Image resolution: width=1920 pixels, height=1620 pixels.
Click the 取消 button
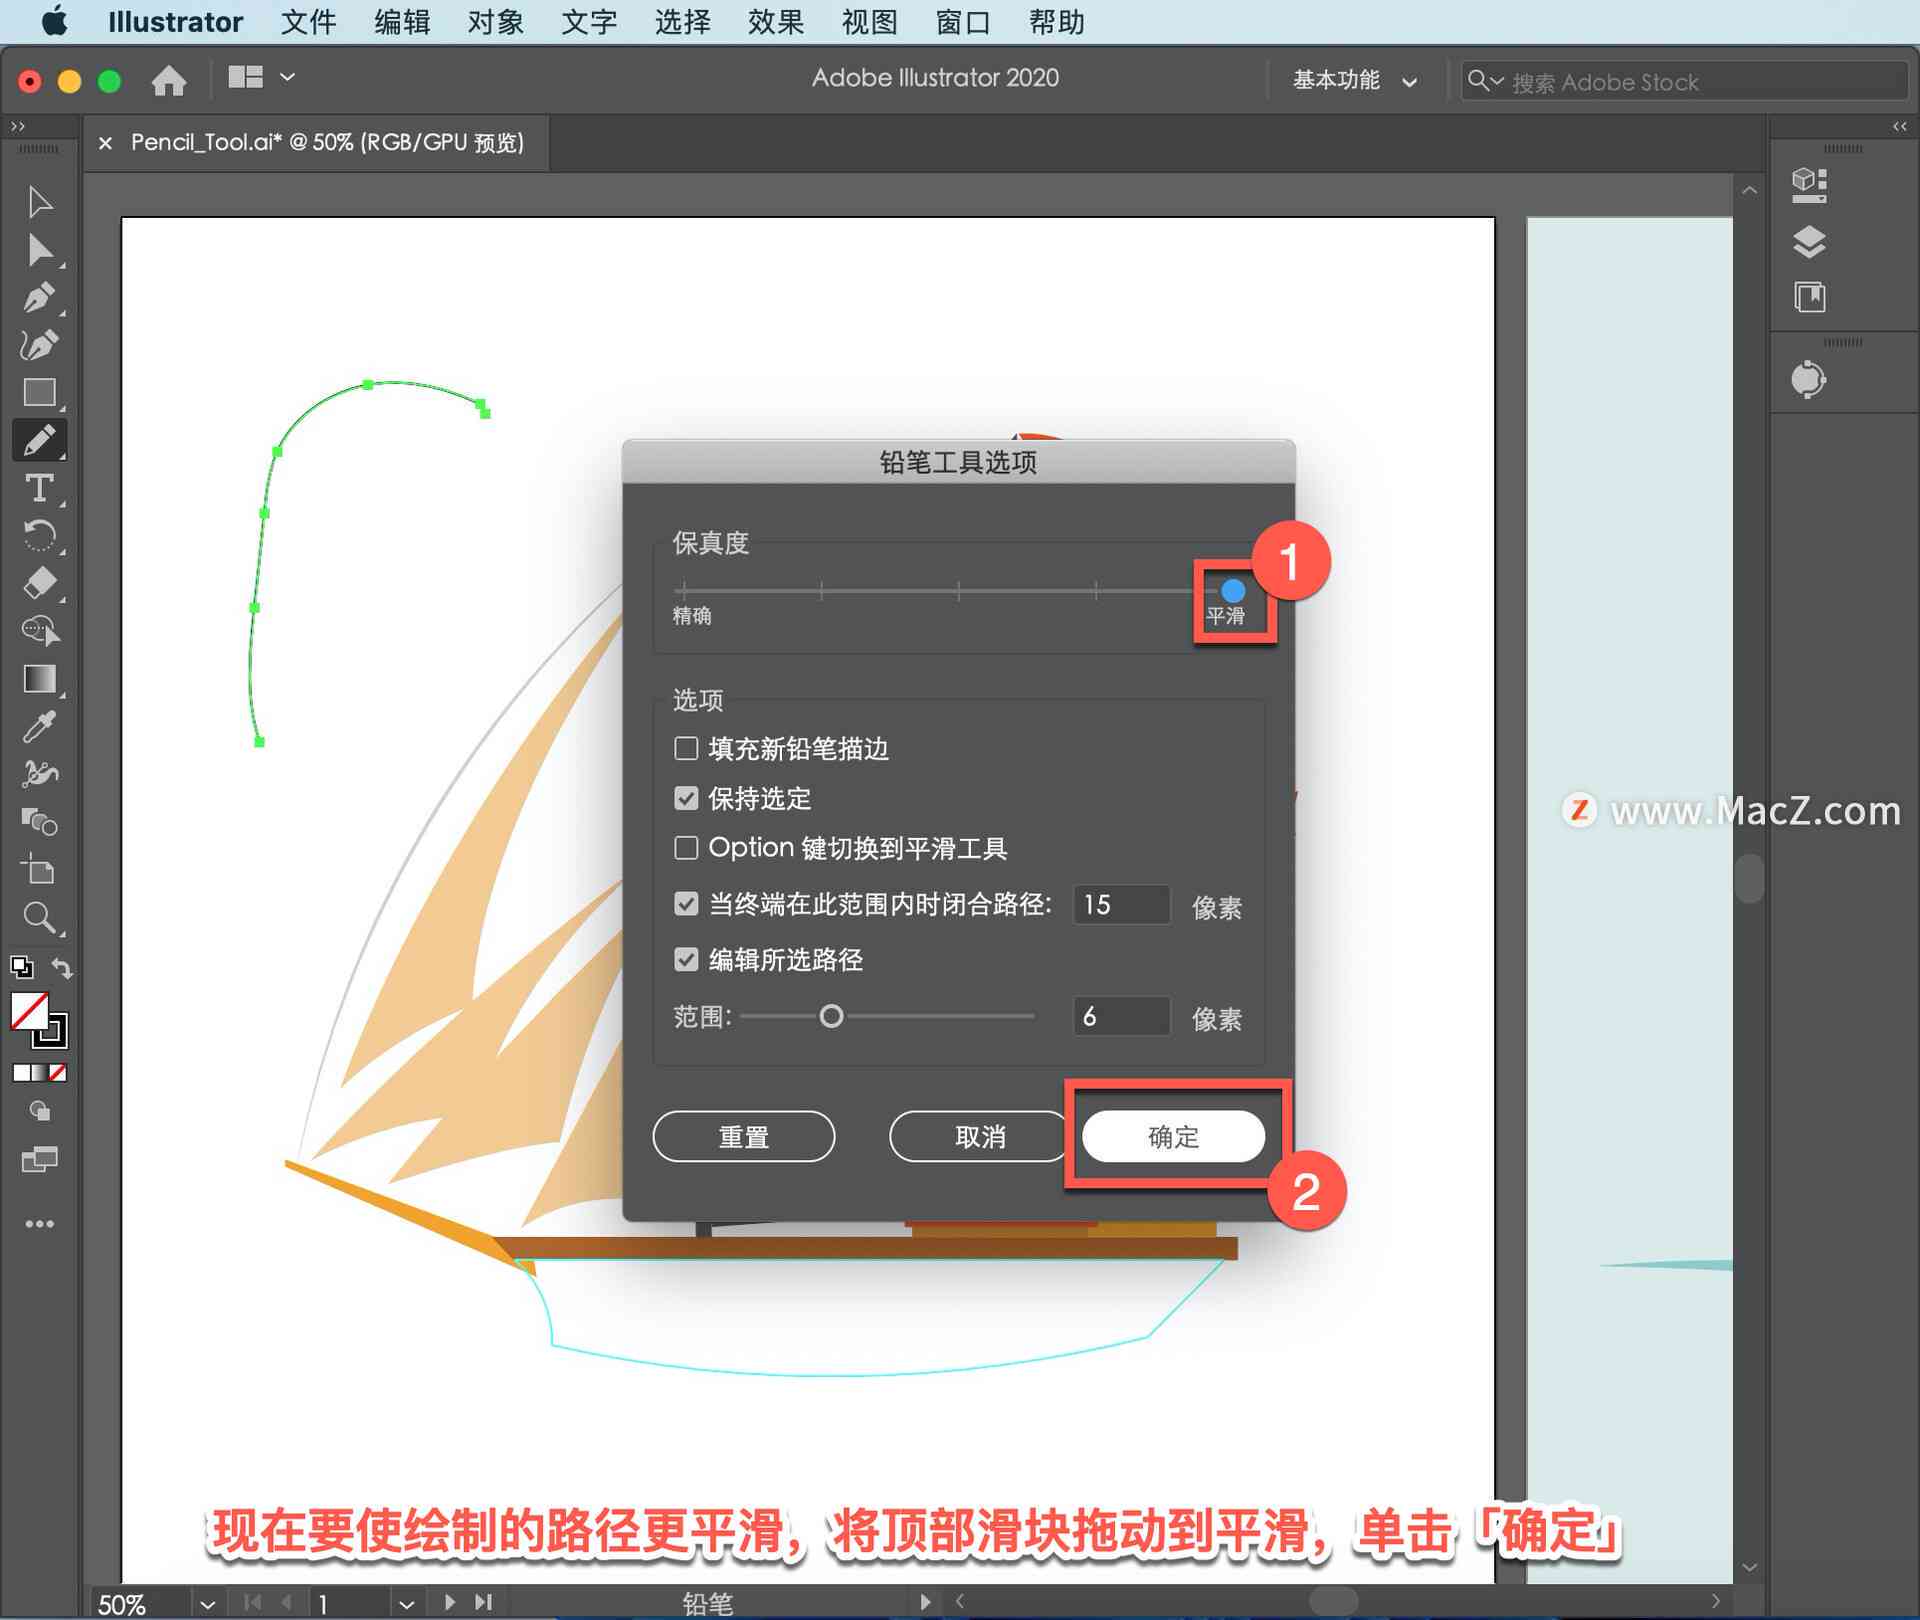point(980,1137)
